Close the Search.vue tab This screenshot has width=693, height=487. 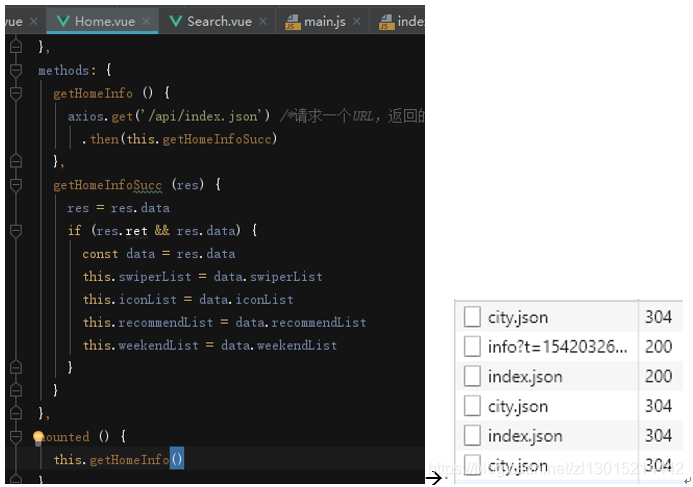[x=263, y=21]
